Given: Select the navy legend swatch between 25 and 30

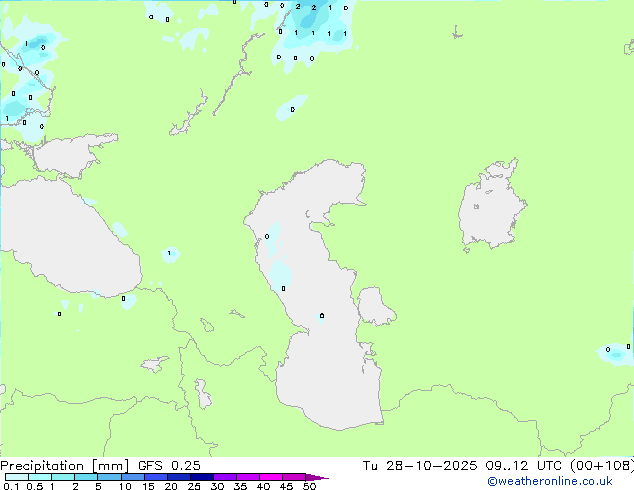Looking at the screenshot, I should [202, 477].
